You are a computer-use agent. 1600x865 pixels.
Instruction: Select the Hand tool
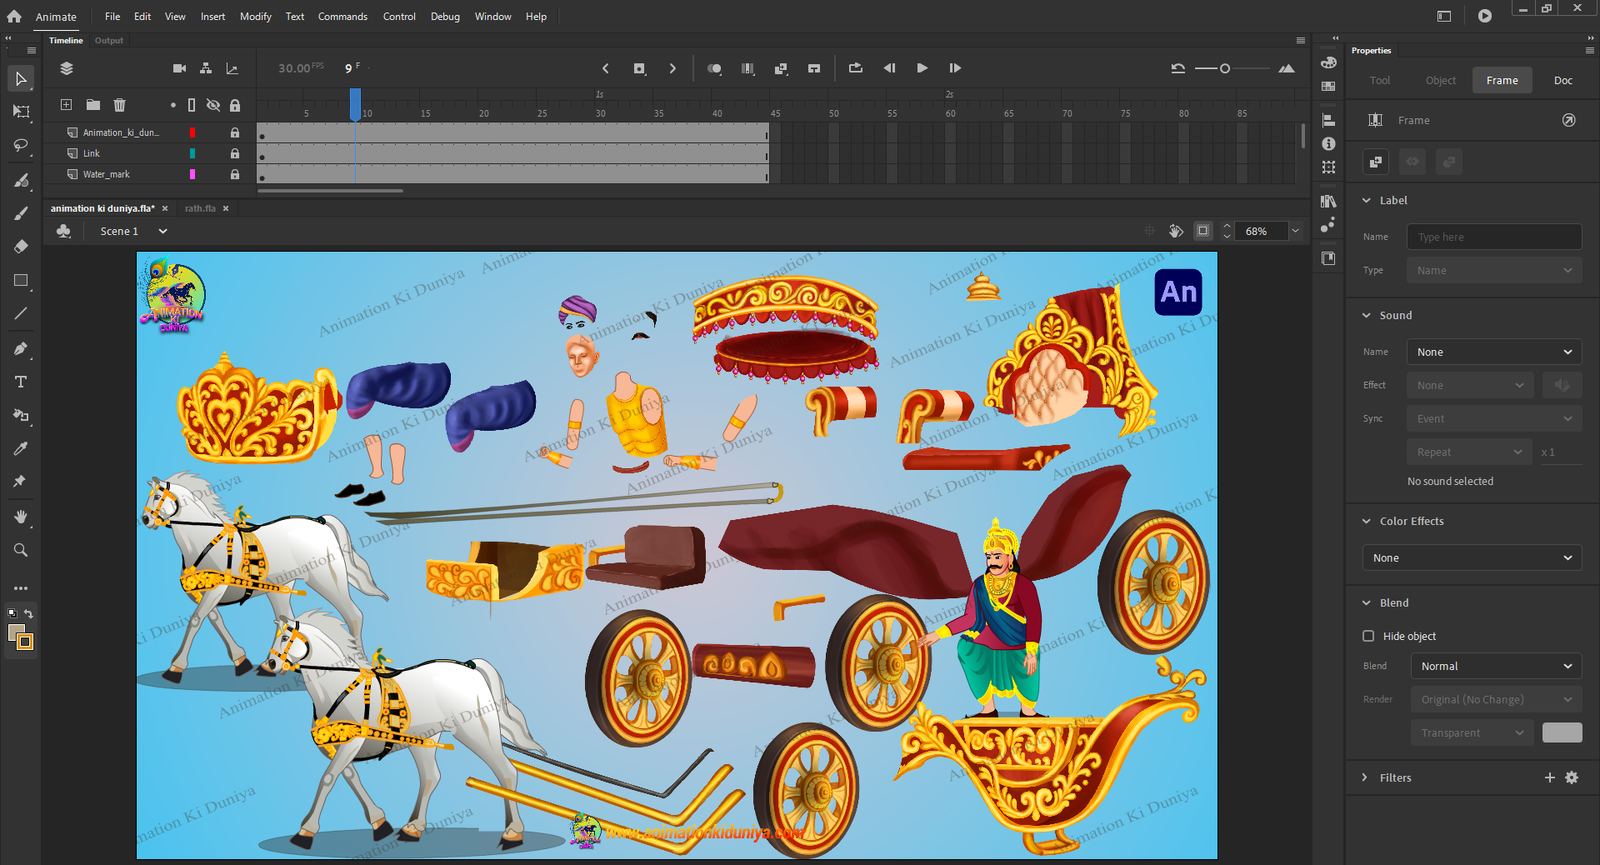(x=20, y=517)
